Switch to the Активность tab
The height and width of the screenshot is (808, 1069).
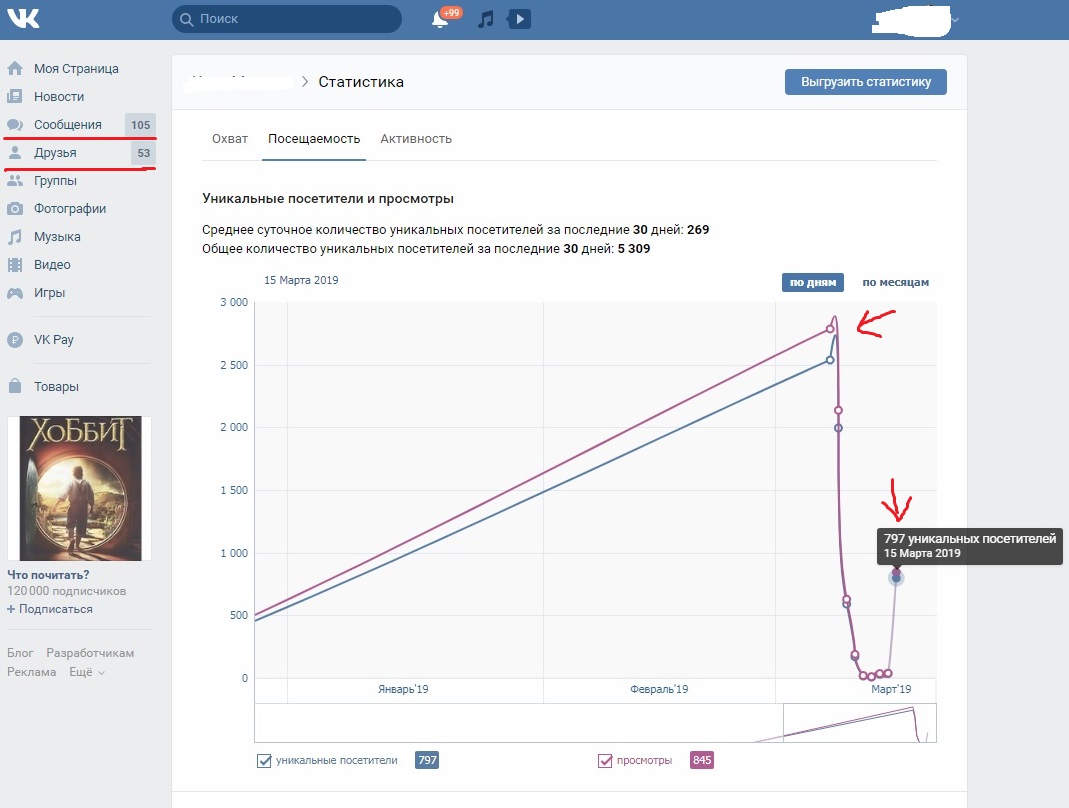click(416, 138)
